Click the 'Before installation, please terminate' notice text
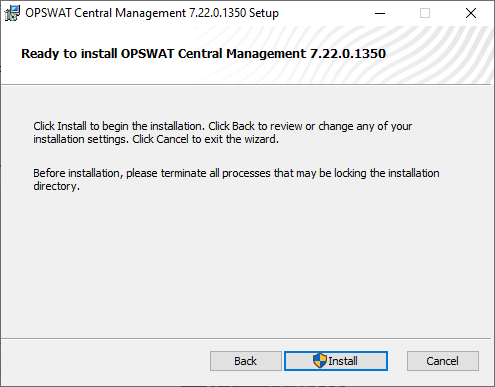Image resolution: width=495 pixels, height=387 pixels. 236,179
